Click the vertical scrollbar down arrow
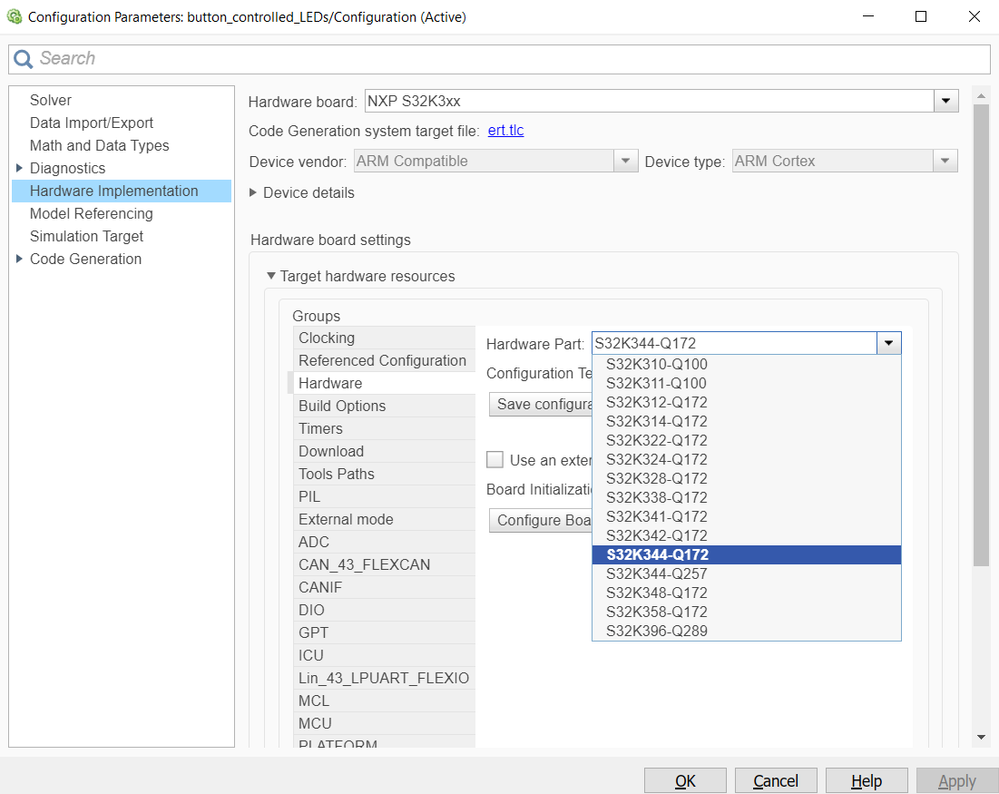 point(981,737)
